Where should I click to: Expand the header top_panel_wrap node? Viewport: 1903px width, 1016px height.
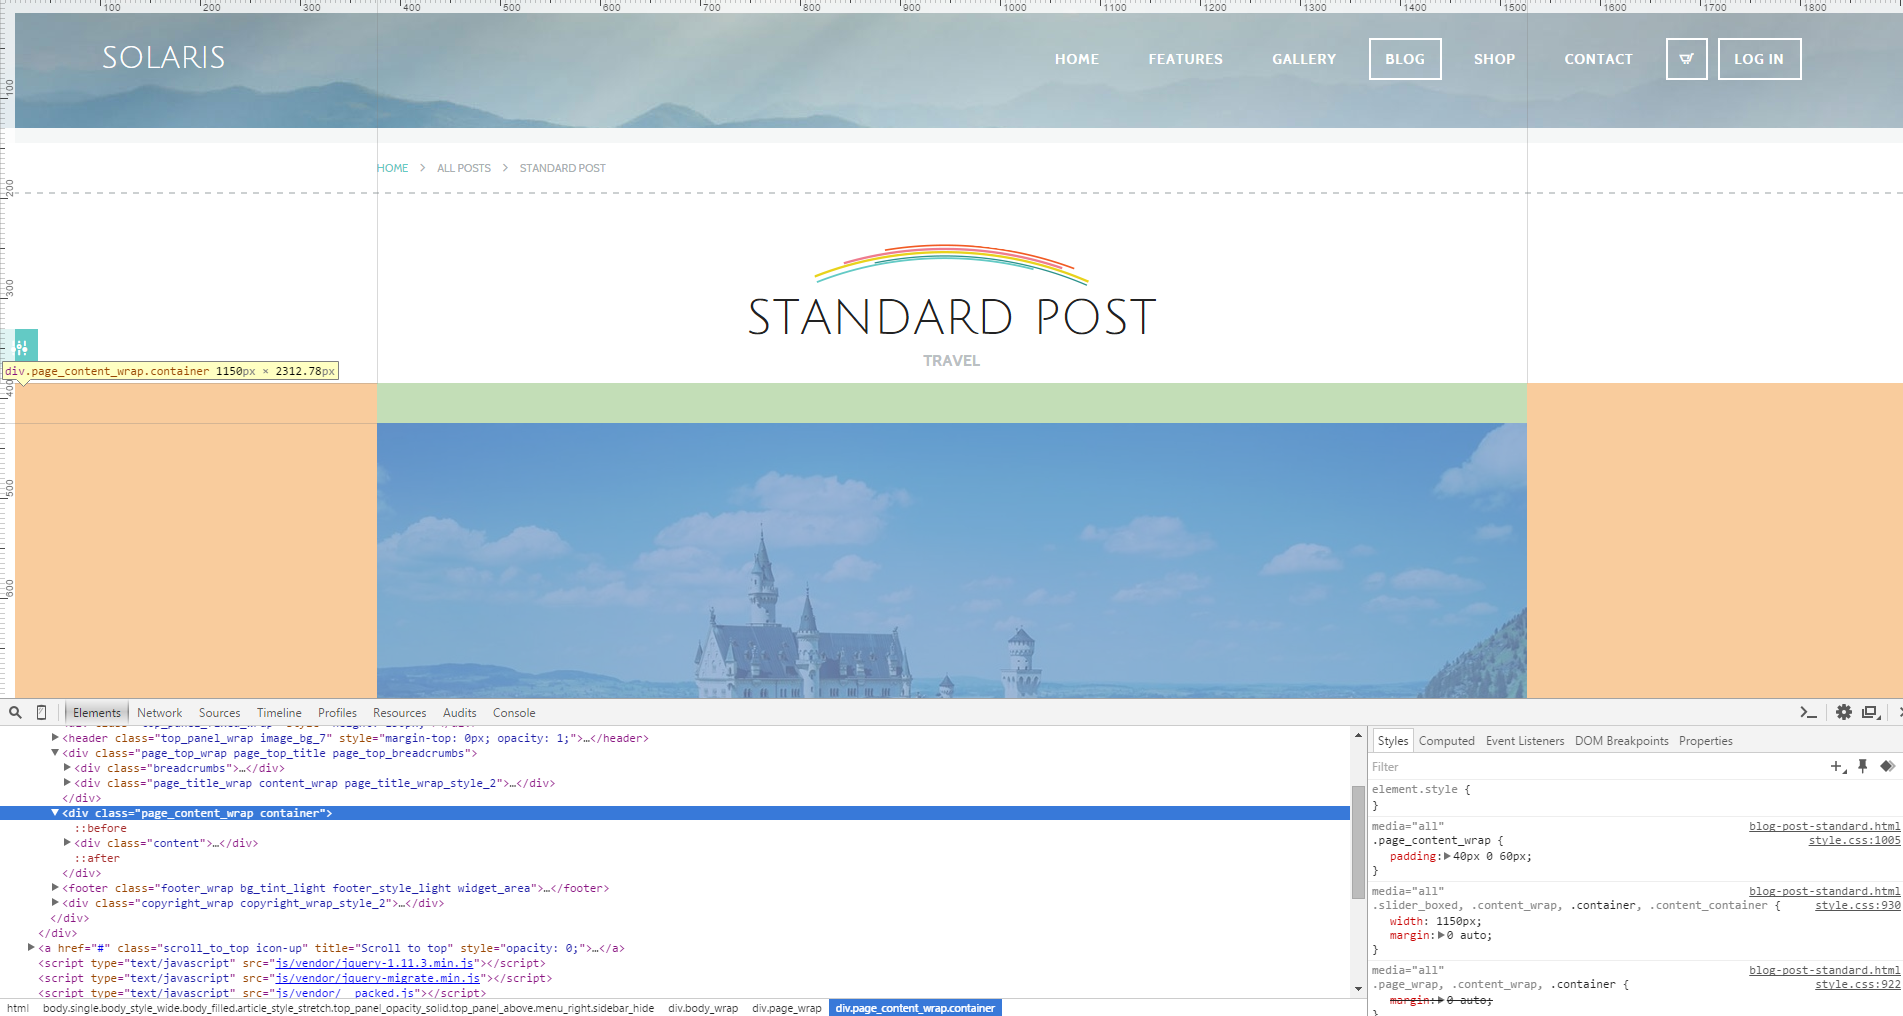55,738
